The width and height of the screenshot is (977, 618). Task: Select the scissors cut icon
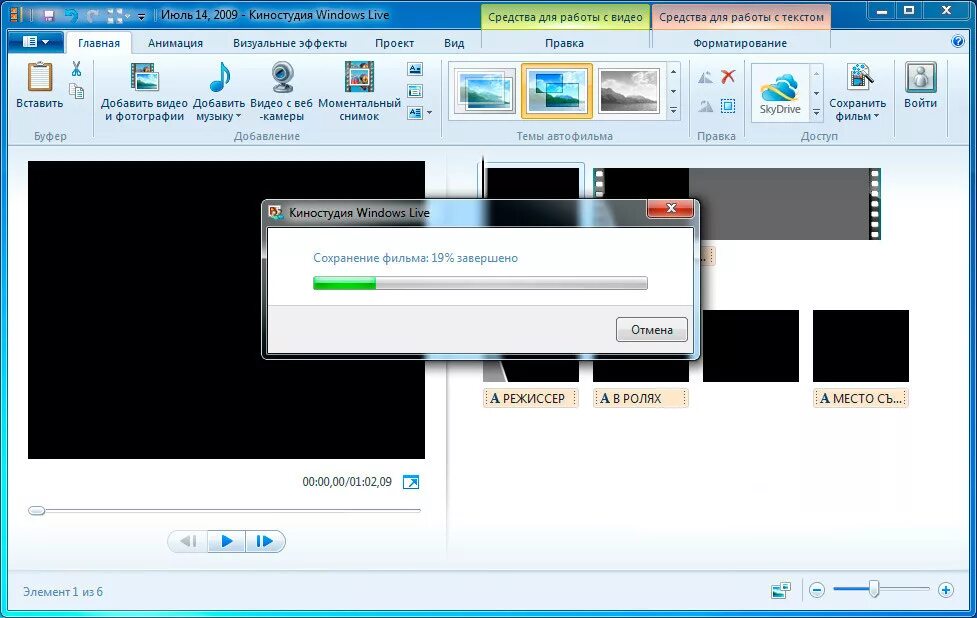[76, 69]
